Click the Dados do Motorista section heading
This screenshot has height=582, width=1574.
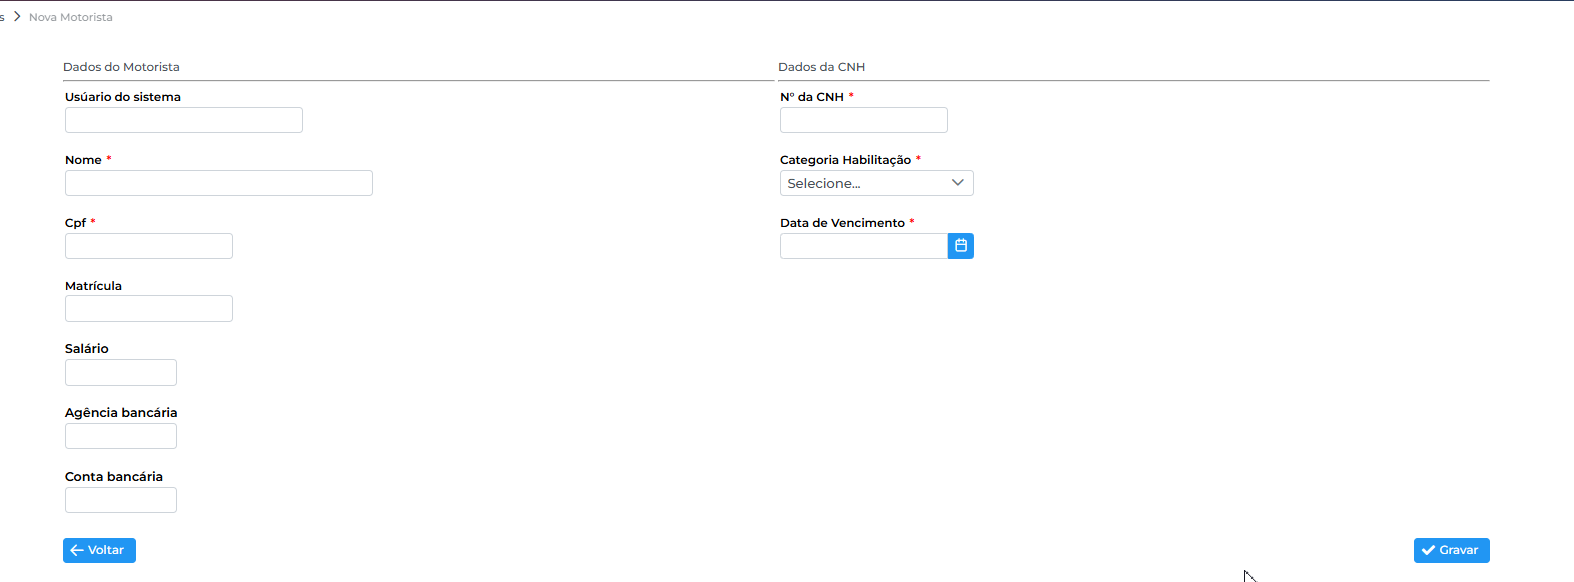(121, 67)
